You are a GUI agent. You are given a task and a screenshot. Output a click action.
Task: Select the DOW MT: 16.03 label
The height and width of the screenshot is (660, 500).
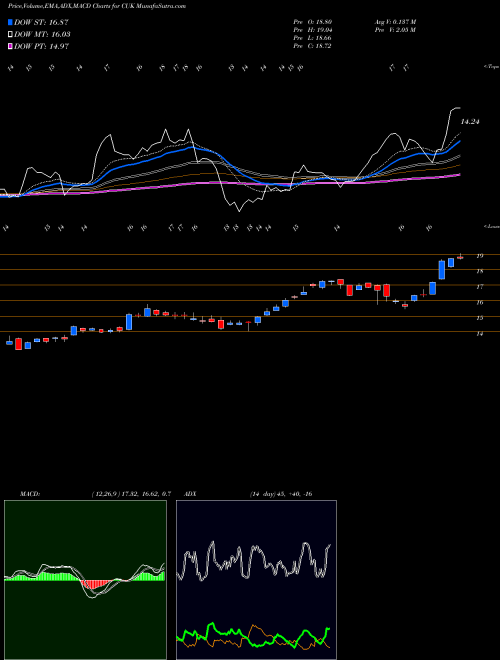click(x=42, y=35)
